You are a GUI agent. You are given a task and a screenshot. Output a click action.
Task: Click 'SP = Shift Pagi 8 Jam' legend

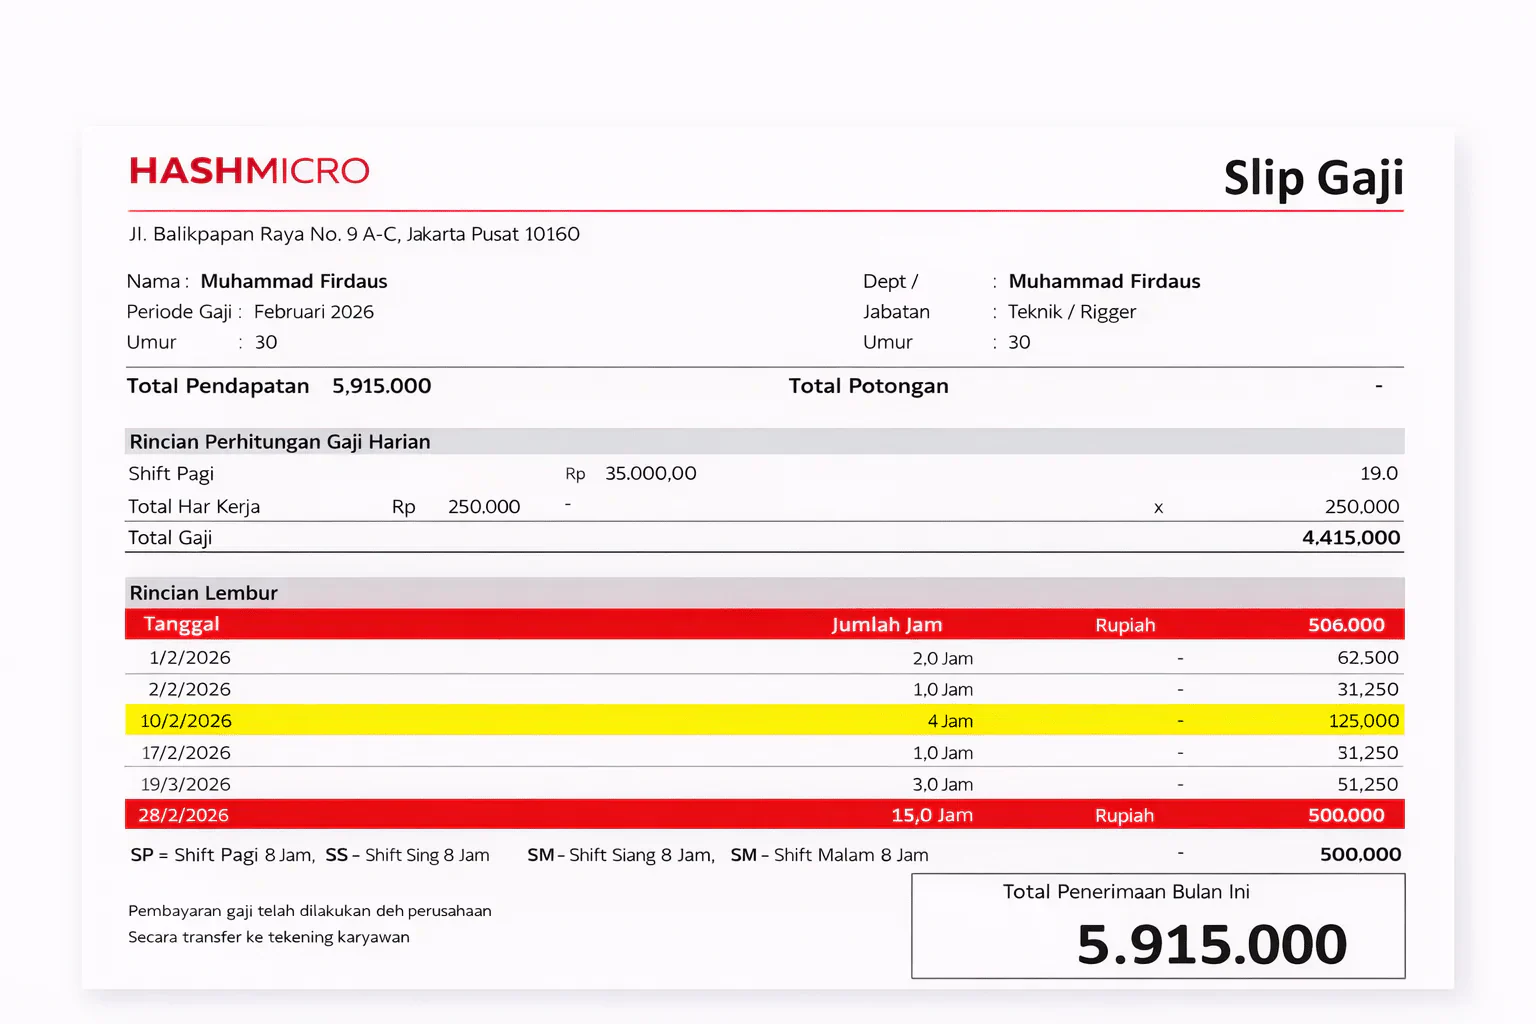(223, 855)
